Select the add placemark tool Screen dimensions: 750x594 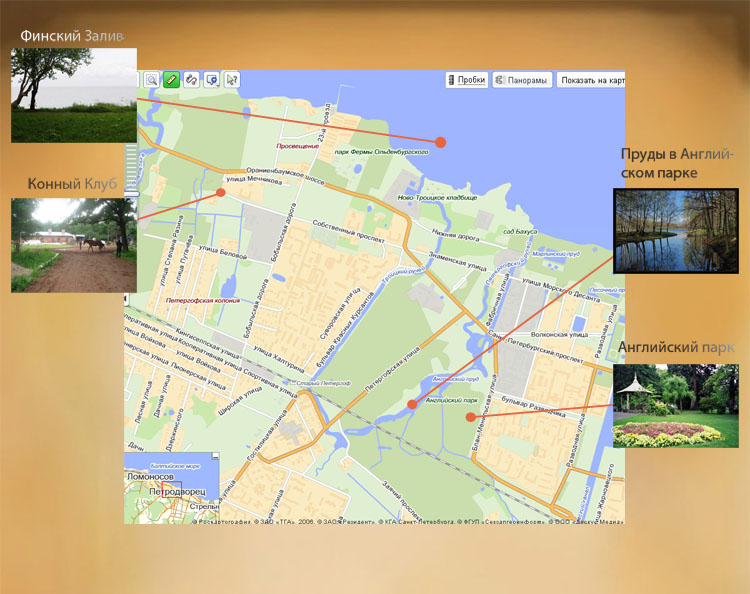point(211,79)
